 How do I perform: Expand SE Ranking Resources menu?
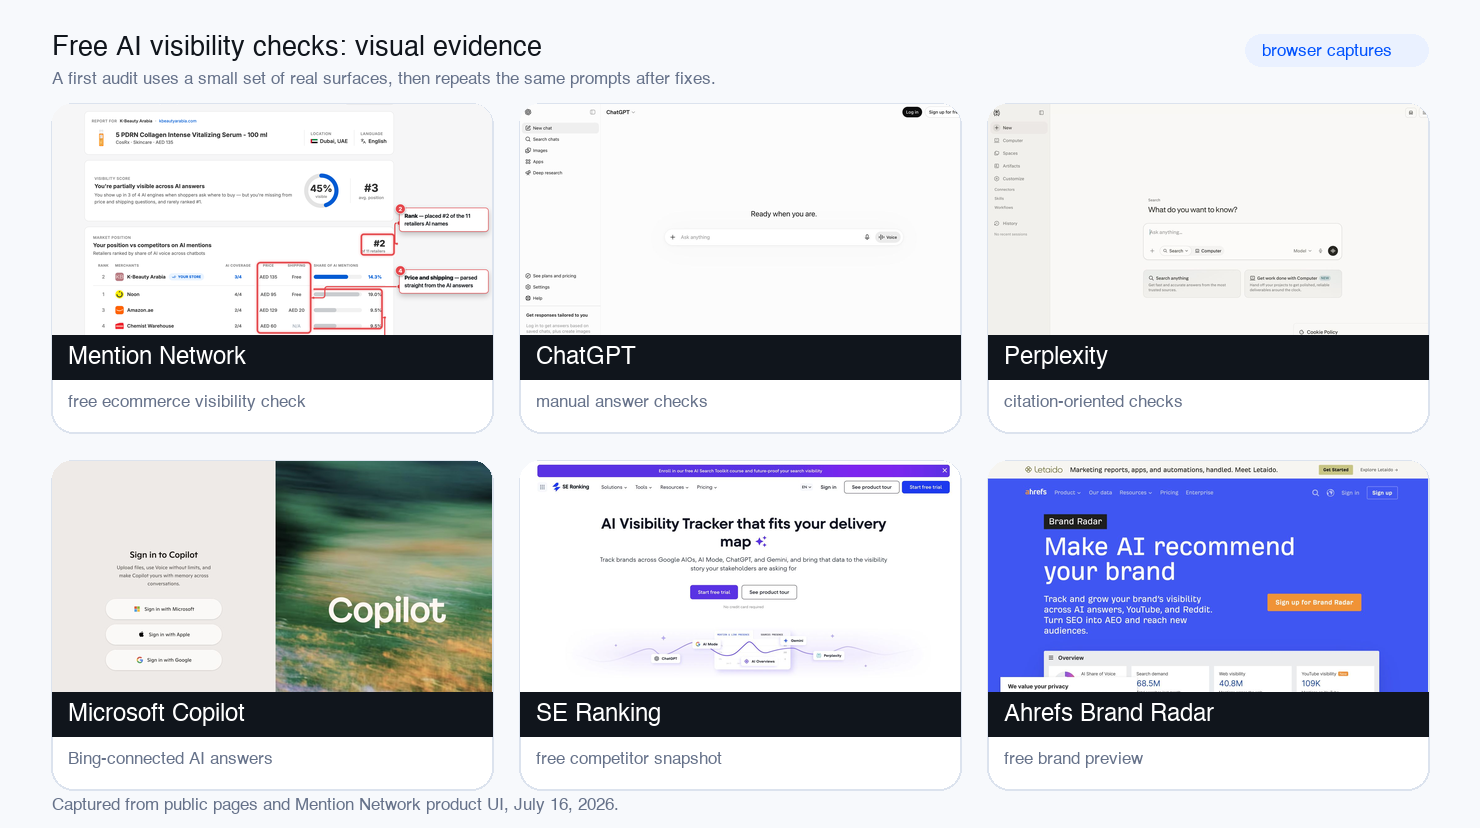point(675,487)
